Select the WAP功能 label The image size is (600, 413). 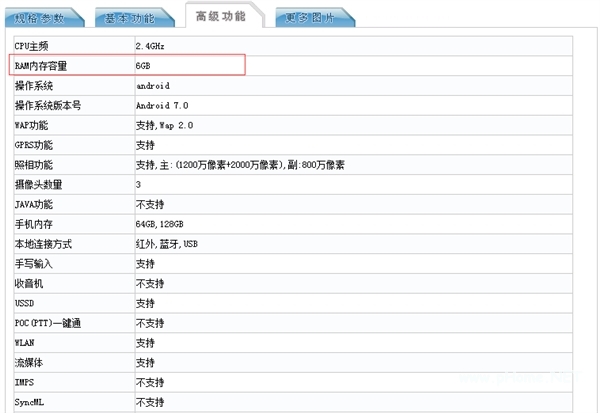point(31,125)
